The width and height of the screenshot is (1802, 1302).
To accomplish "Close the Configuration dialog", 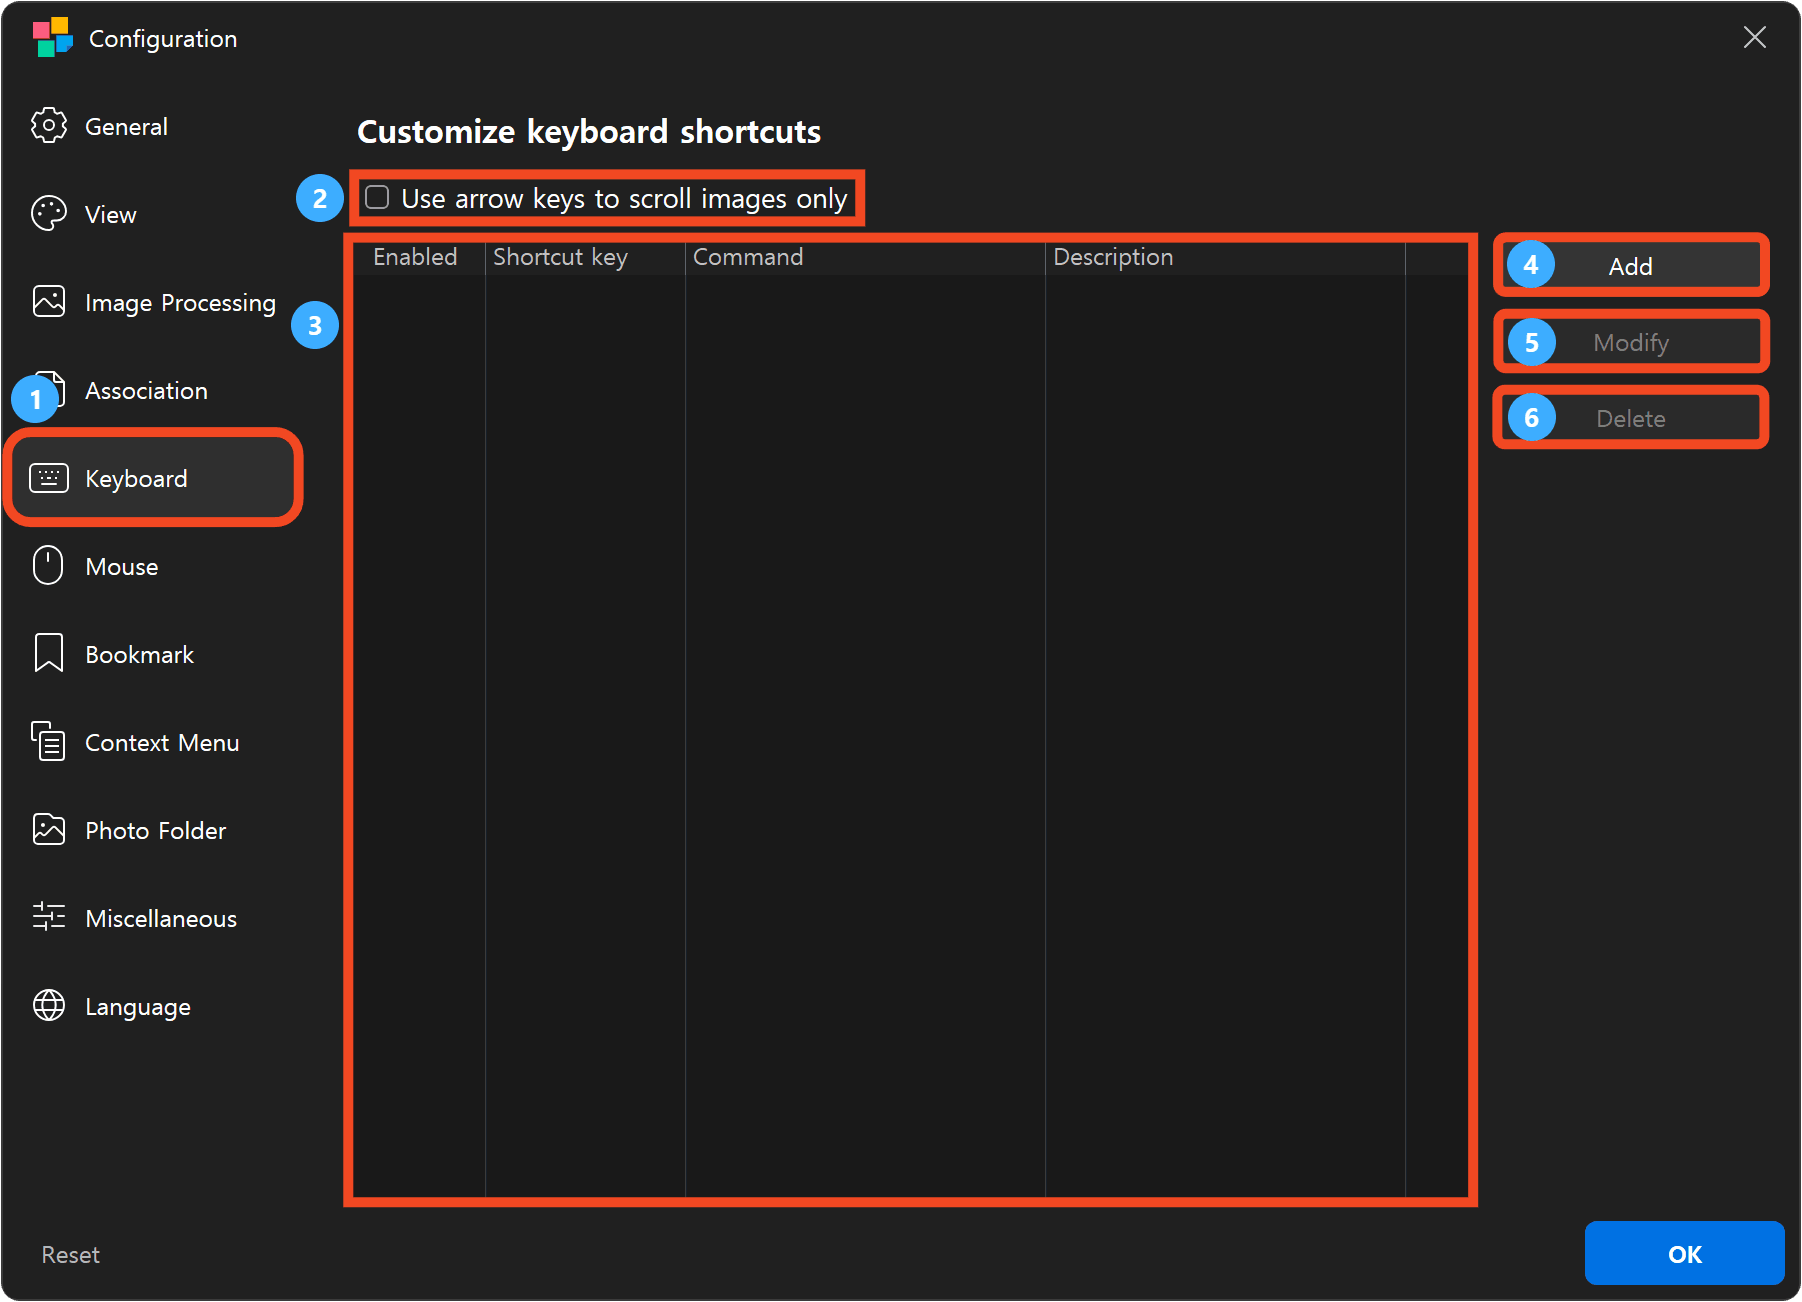I will pos(1755,38).
